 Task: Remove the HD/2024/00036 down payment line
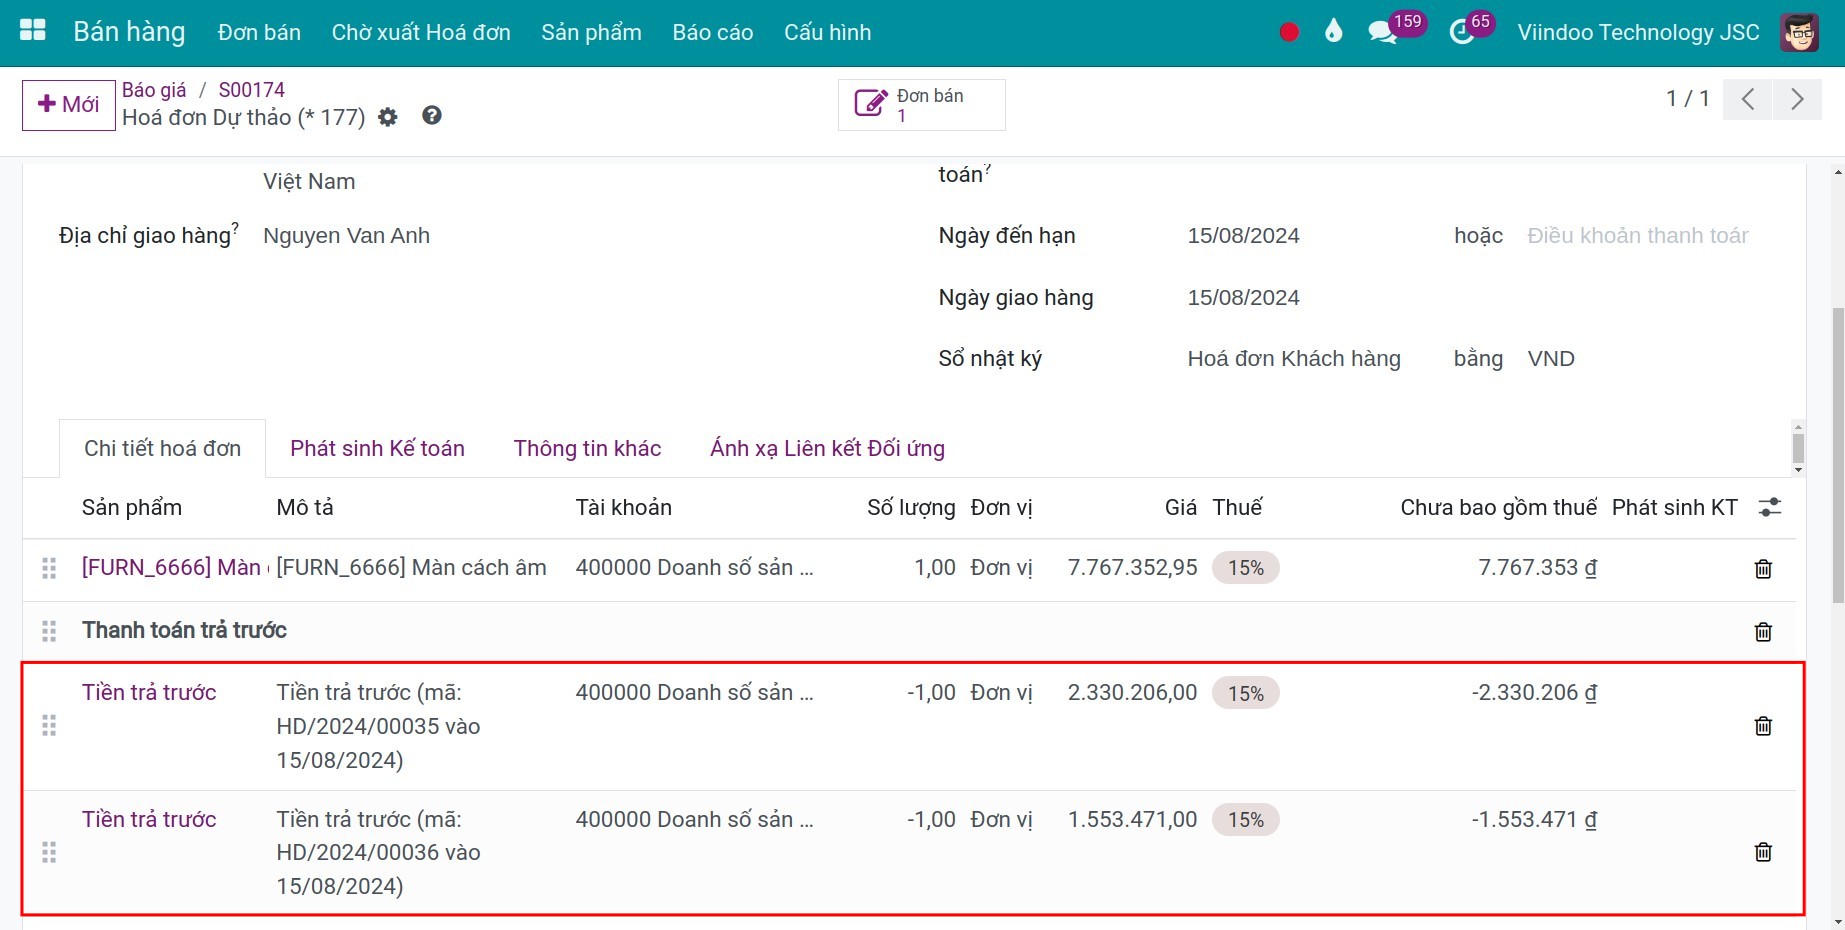[x=1762, y=852]
